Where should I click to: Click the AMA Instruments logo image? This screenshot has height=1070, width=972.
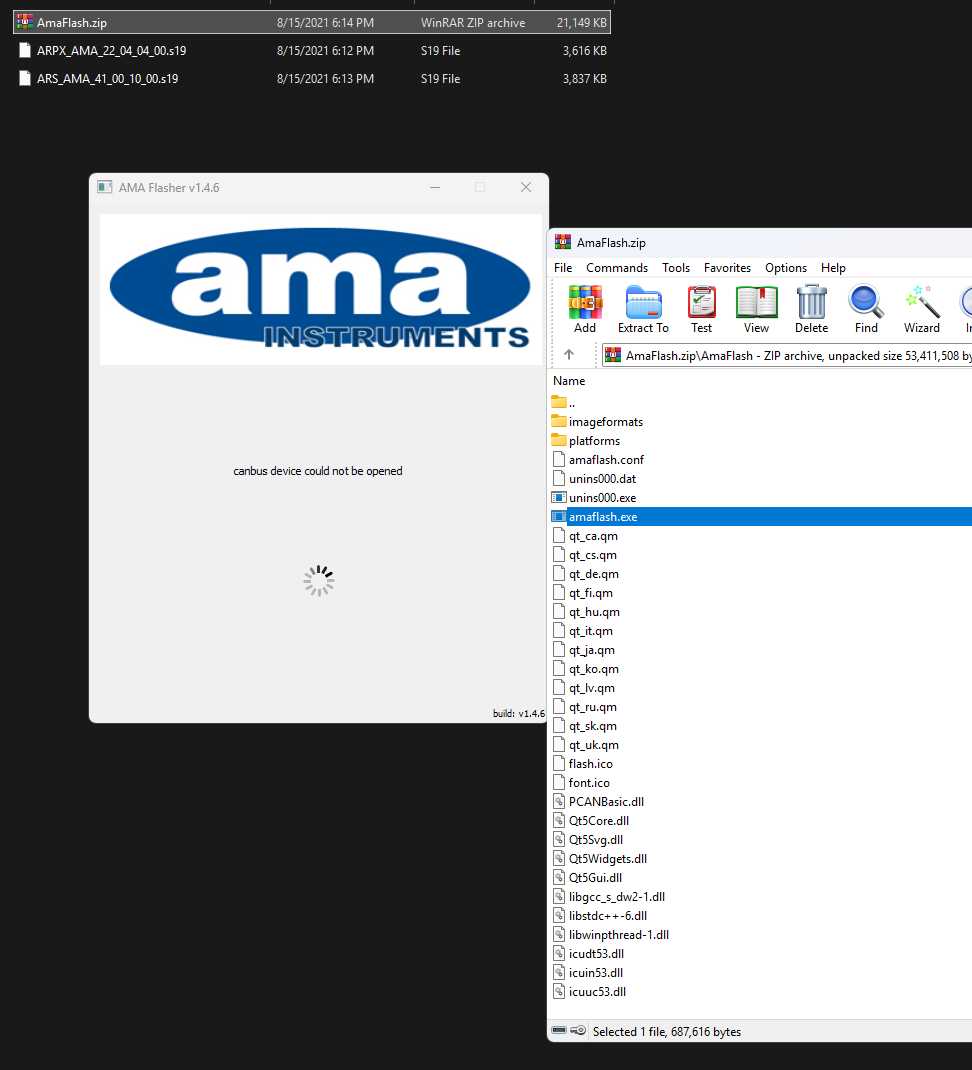(320, 289)
